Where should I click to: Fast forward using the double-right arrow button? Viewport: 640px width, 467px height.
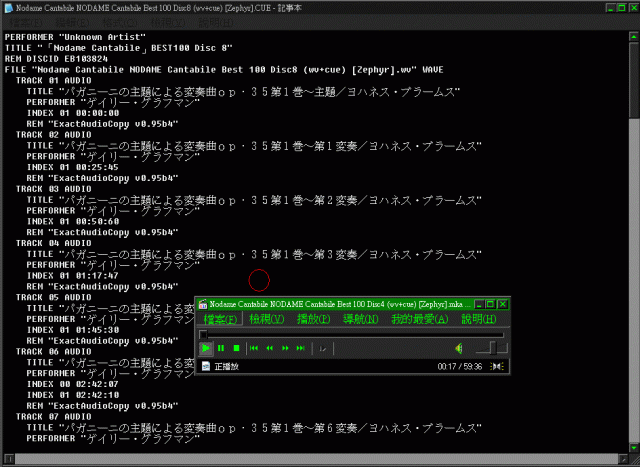285,348
